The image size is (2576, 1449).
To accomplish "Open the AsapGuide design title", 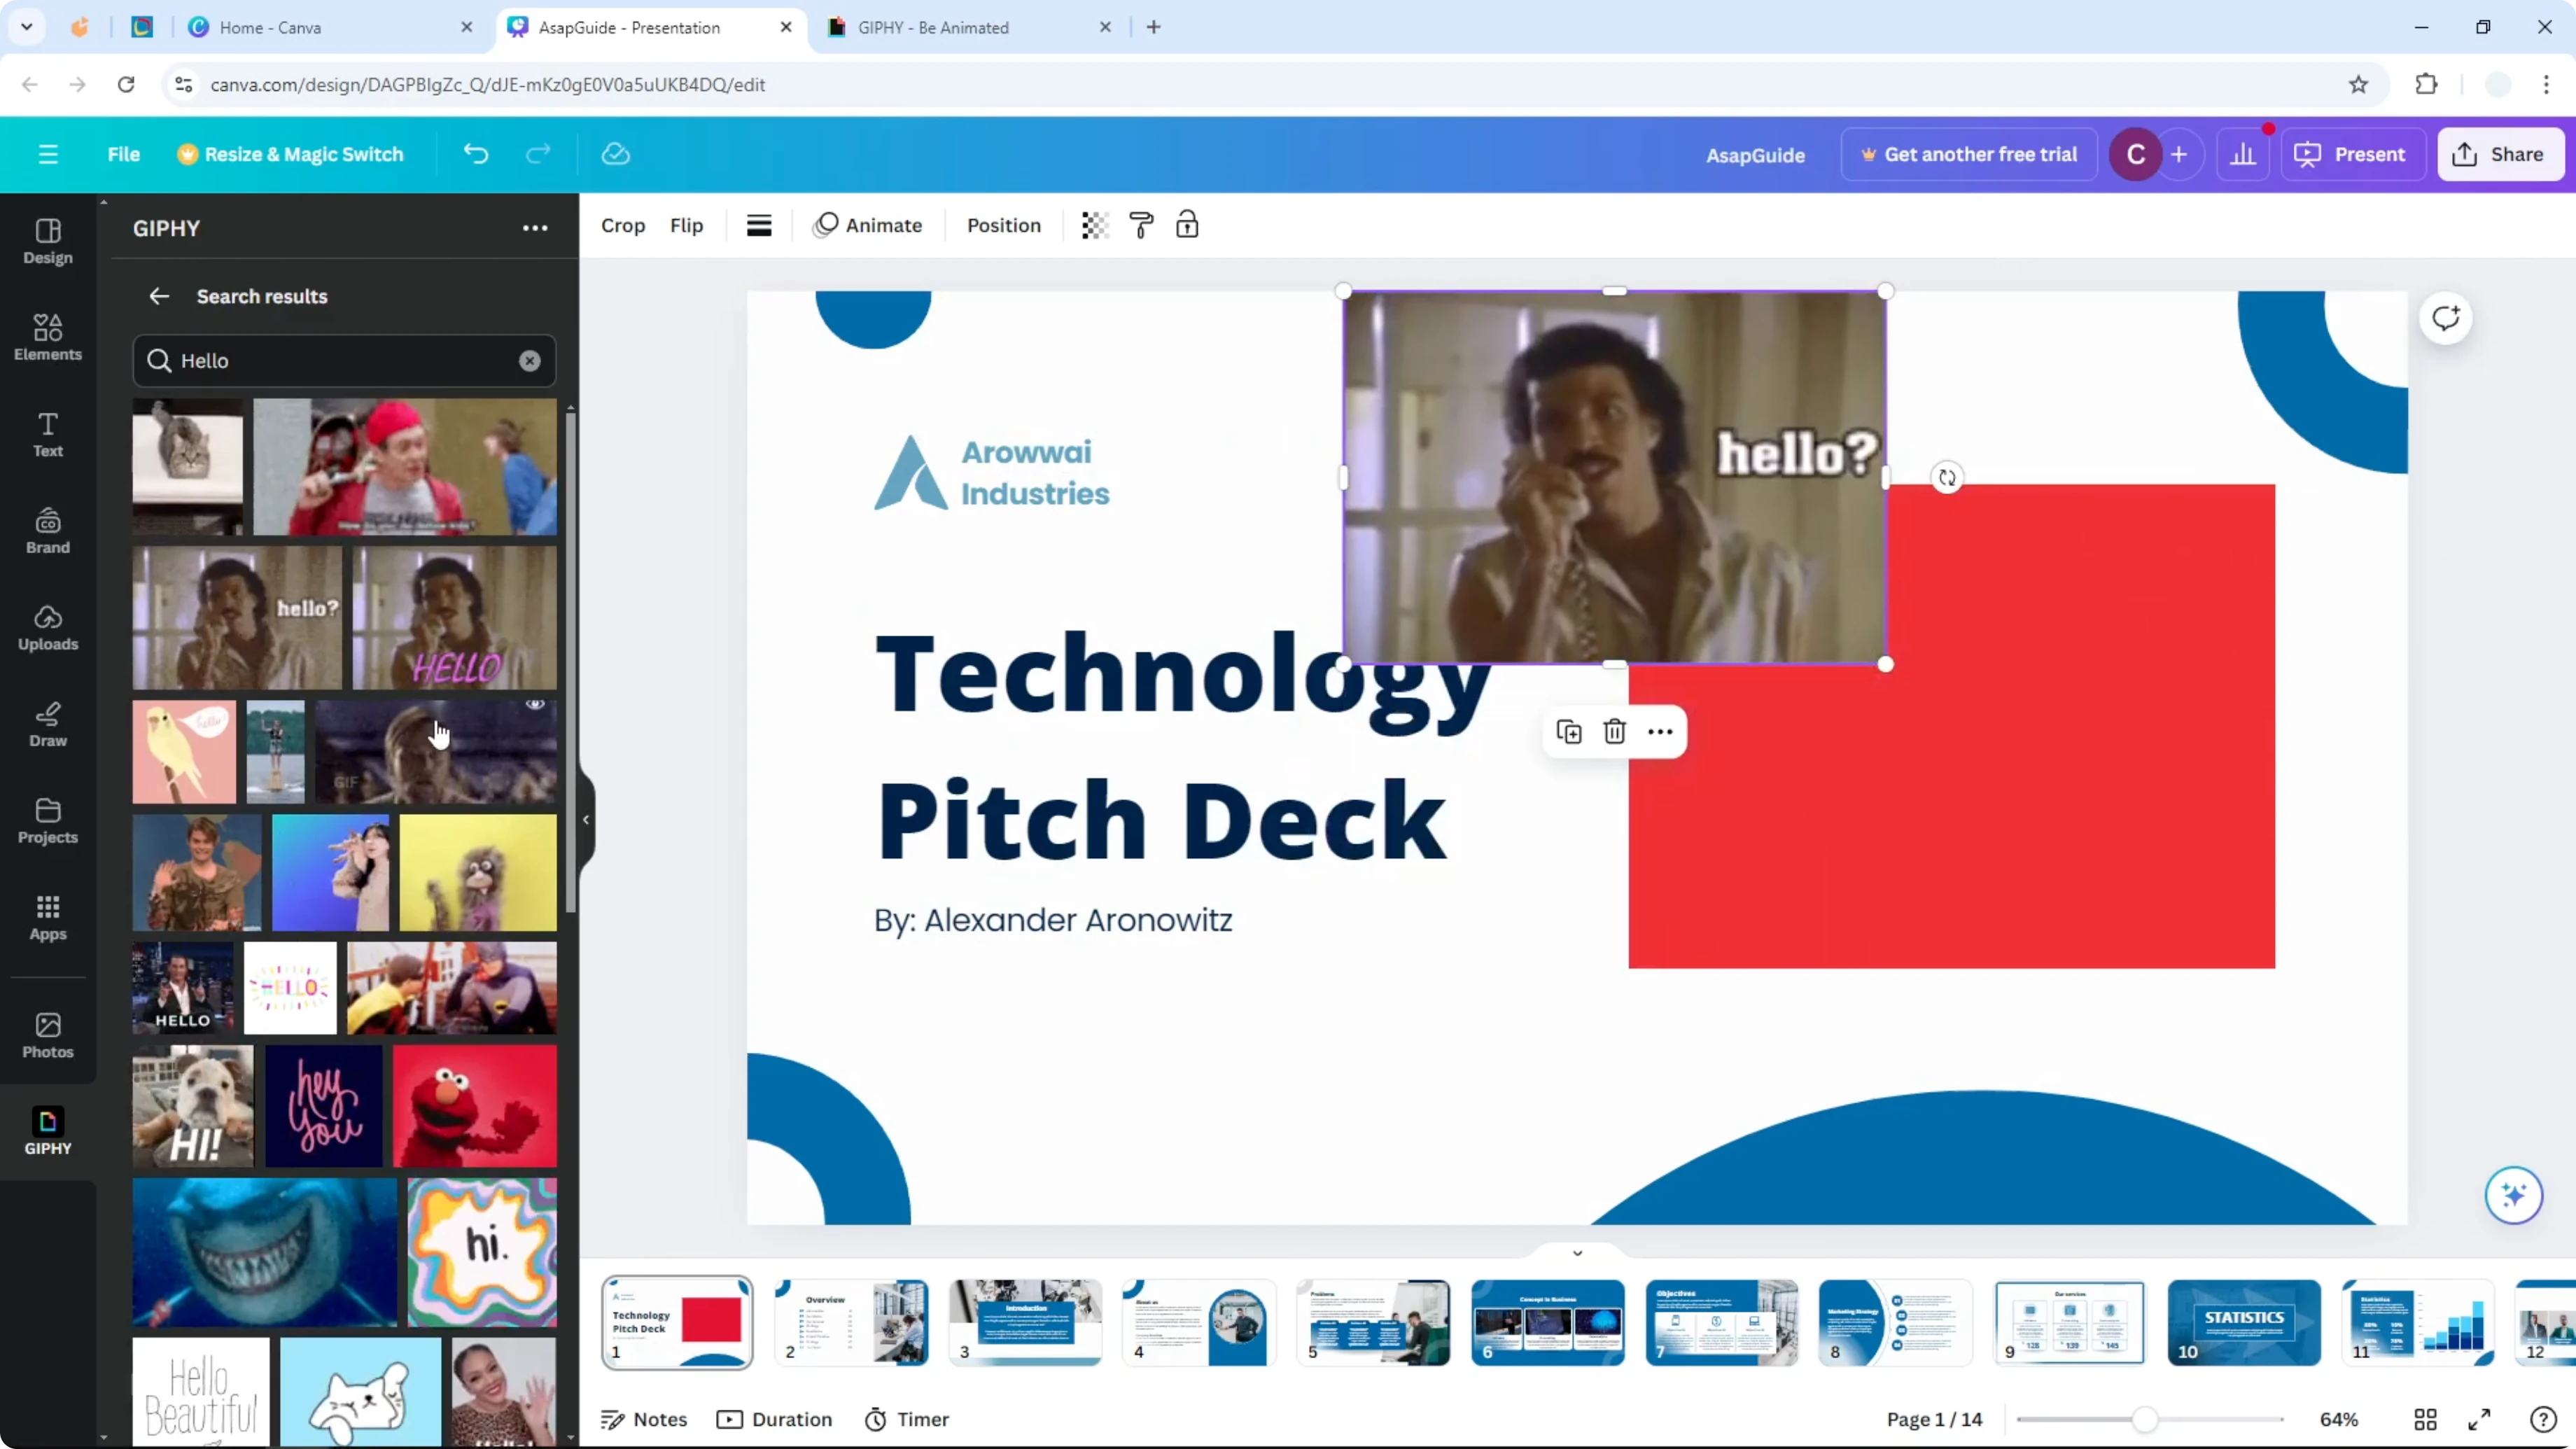I will [x=1755, y=155].
